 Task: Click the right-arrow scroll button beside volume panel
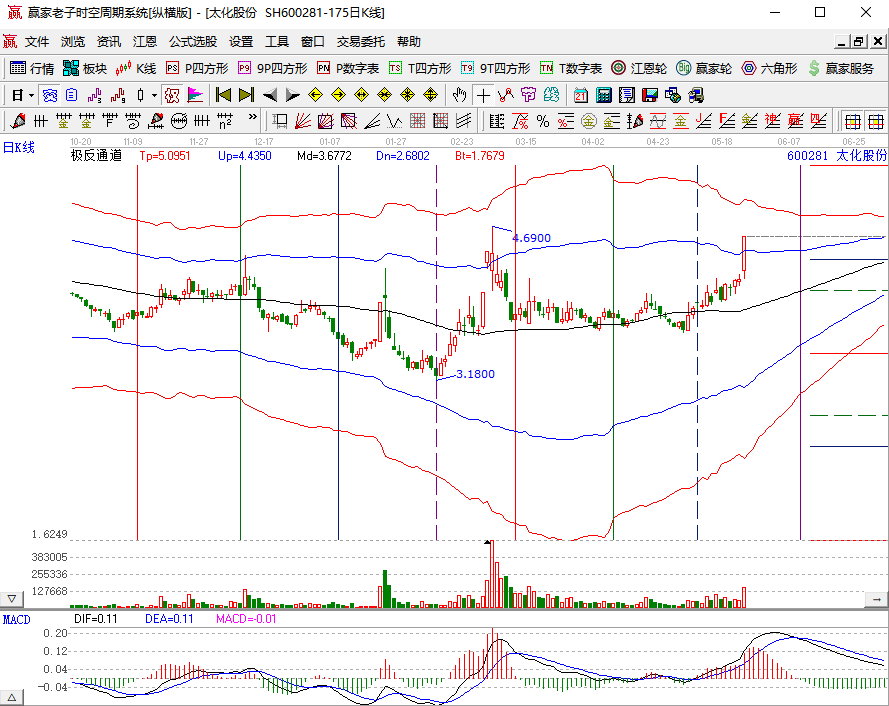coord(876,599)
